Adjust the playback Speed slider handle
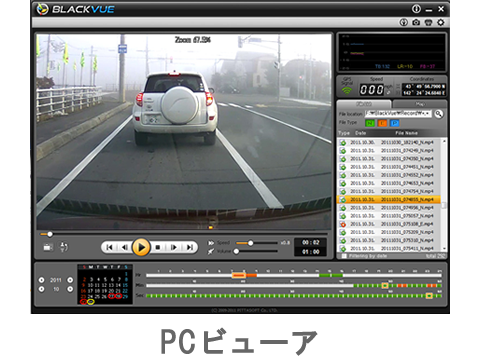The image size is (480, 360). click(250, 243)
